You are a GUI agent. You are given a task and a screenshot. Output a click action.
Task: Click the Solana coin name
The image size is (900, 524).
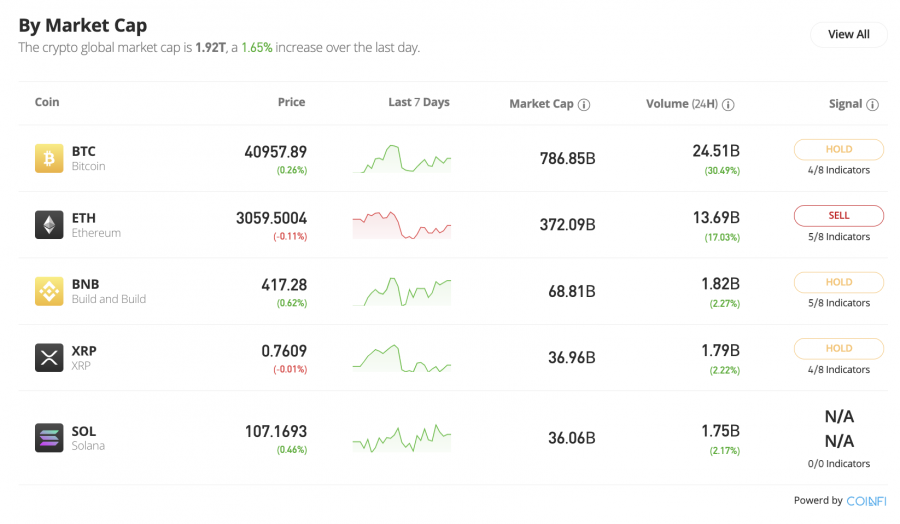pyautogui.click(x=88, y=446)
